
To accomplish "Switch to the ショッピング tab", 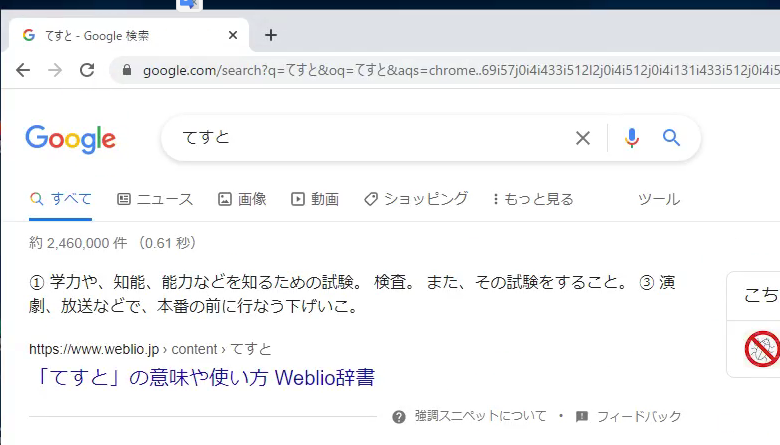I will coord(416,199).
